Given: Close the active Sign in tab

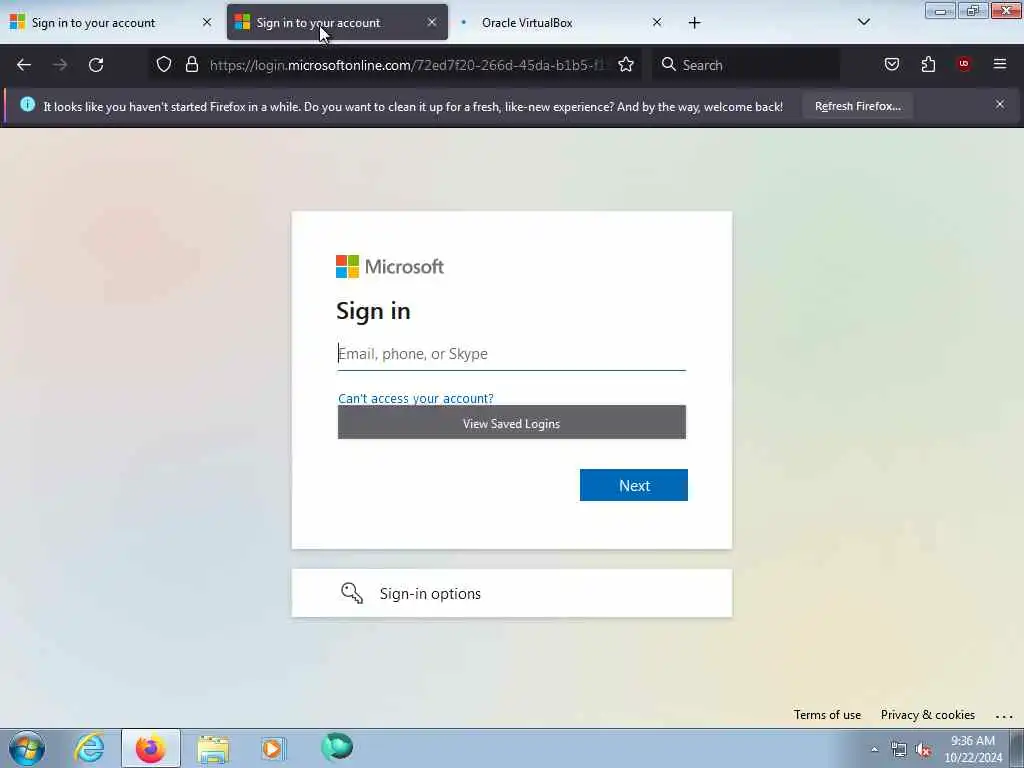Looking at the screenshot, I should (x=432, y=22).
